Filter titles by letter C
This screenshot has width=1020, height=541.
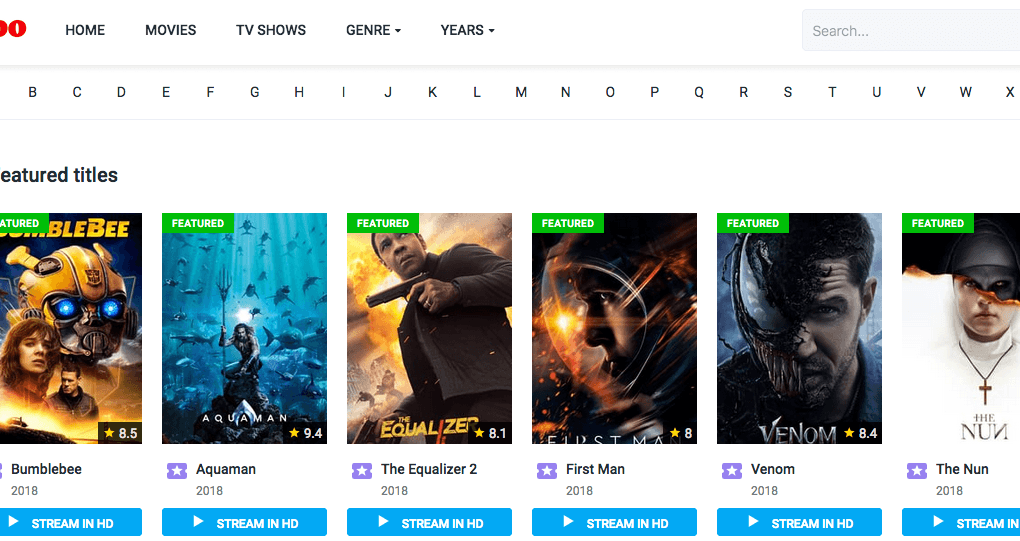tap(77, 92)
